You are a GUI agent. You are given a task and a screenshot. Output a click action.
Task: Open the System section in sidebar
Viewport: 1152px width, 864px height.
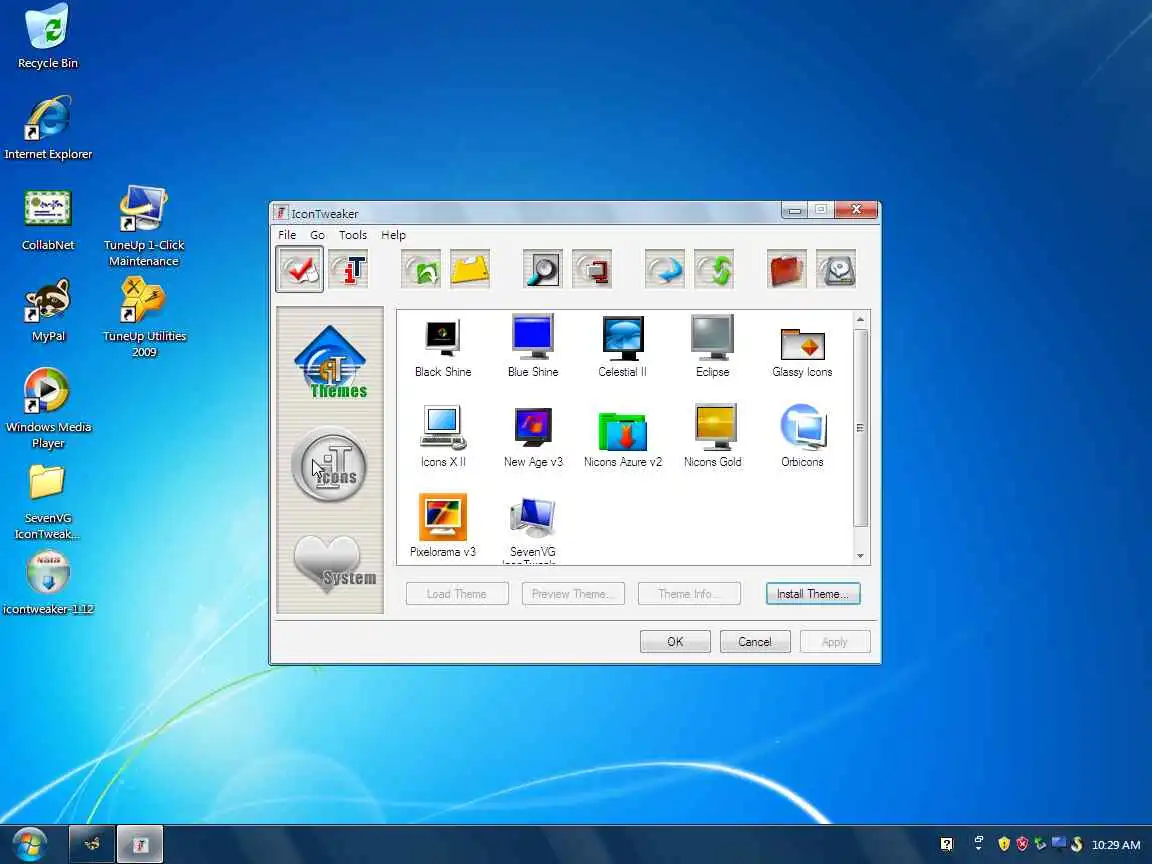(334, 564)
